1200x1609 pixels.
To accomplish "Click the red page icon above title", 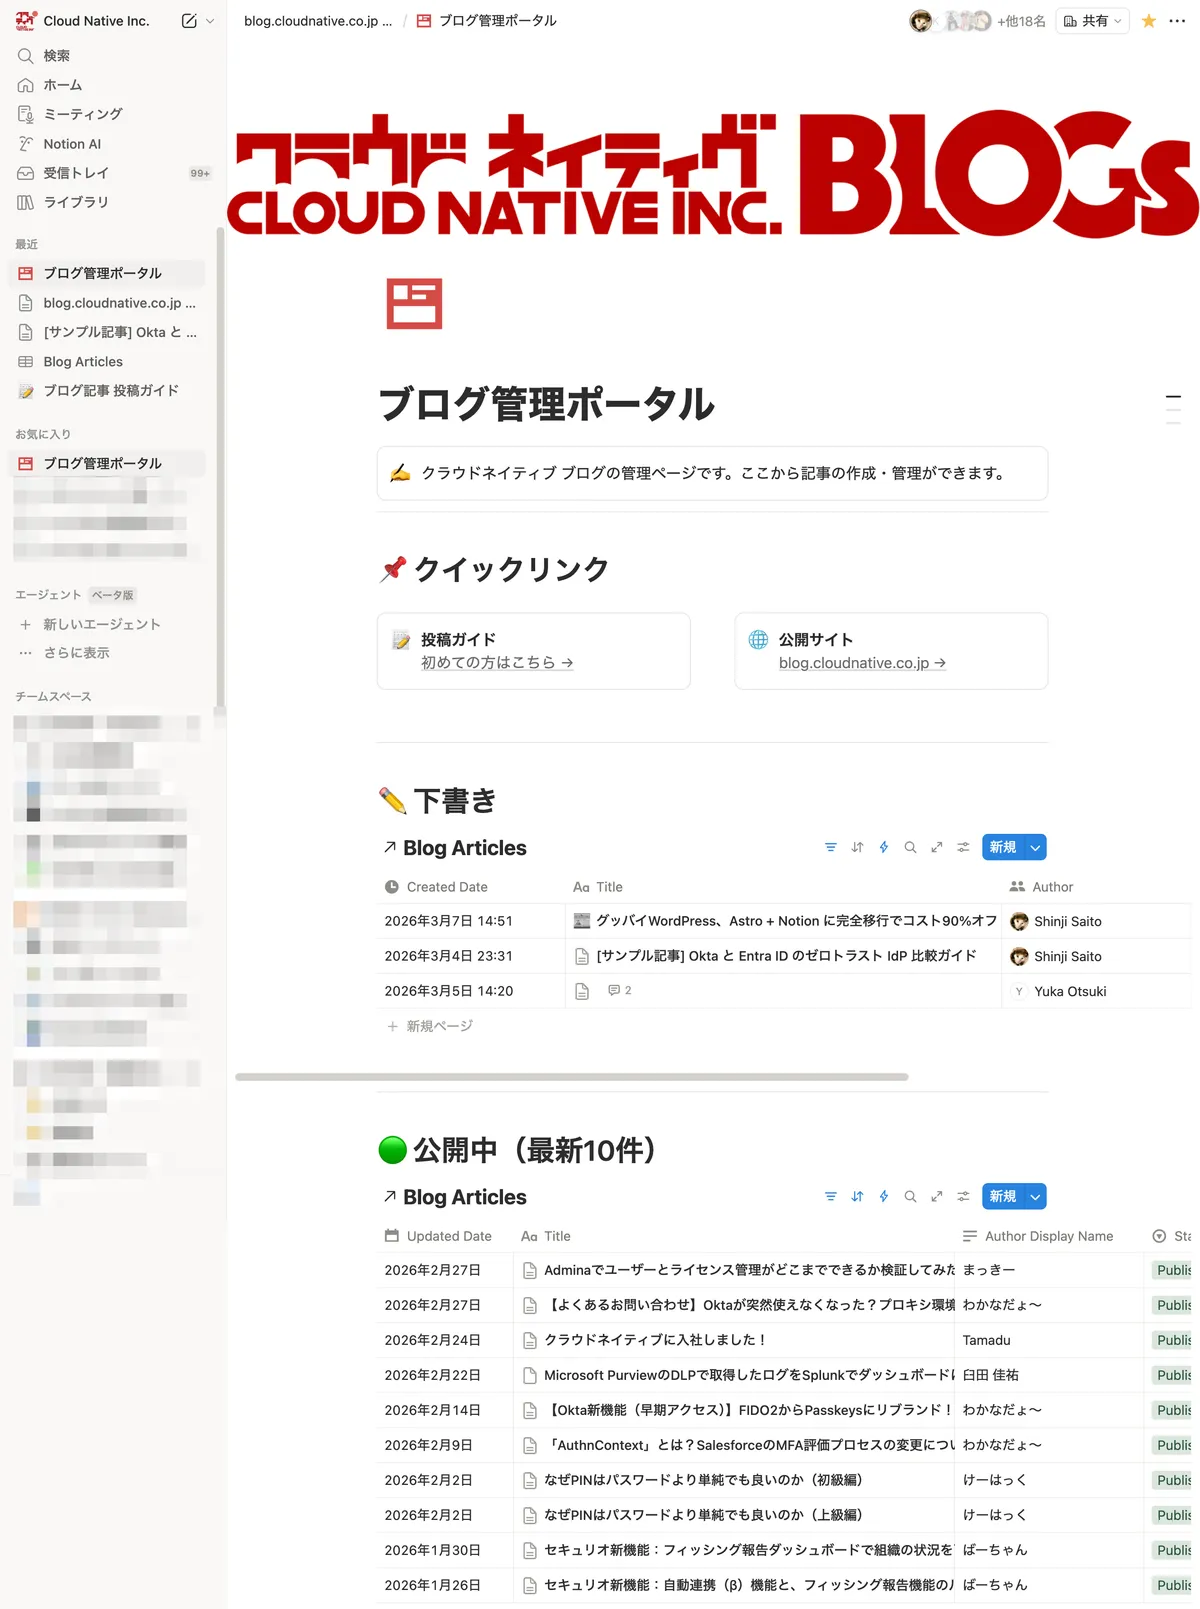I will click(x=414, y=303).
